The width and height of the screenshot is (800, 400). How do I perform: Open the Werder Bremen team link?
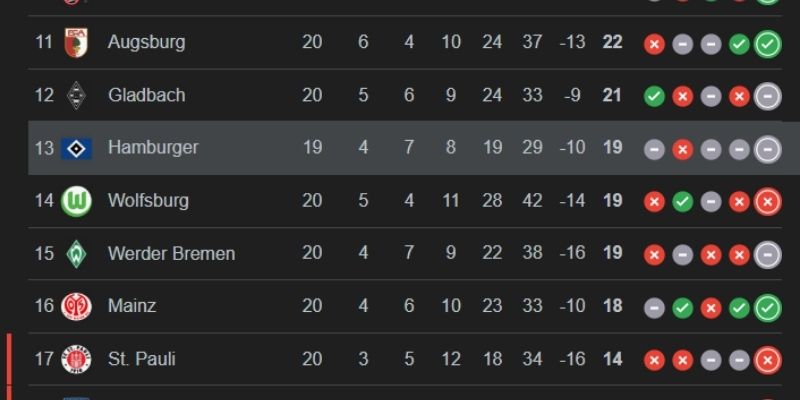171,254
